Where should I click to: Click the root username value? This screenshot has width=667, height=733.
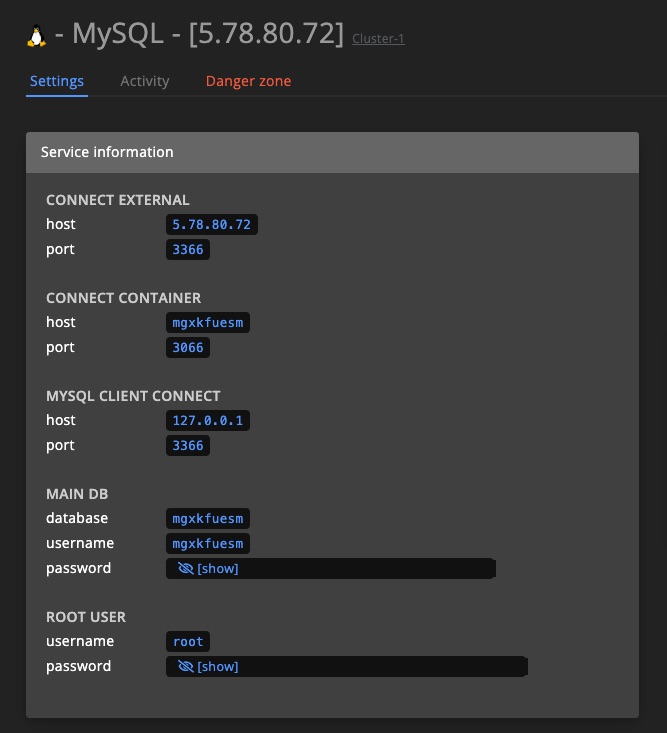click(x=188, y=641)
